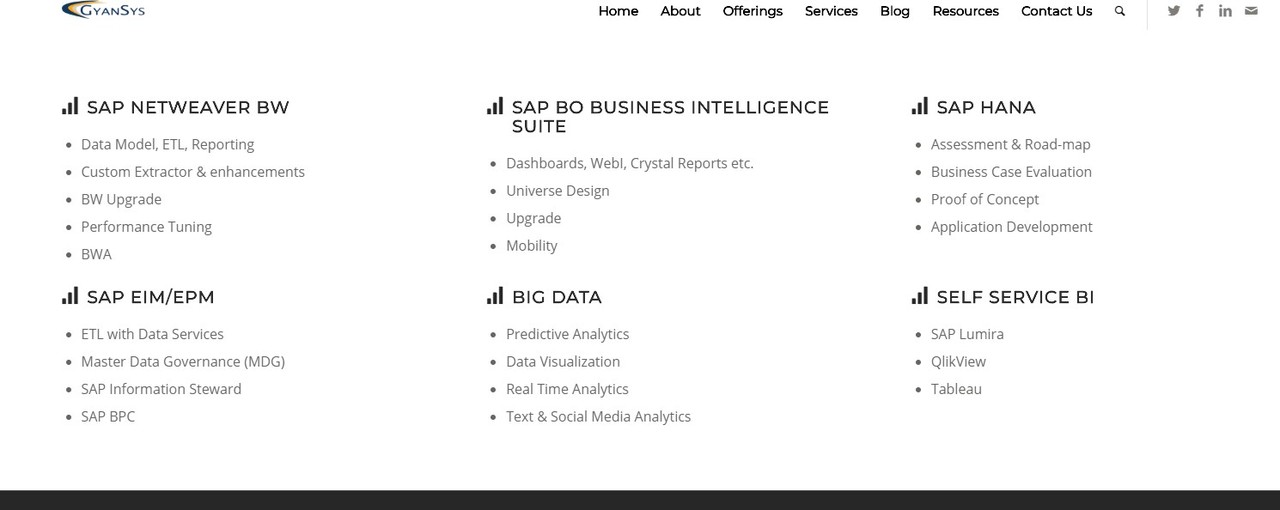
Task: Click the GyanSys logo
Action: coord(103,10)
